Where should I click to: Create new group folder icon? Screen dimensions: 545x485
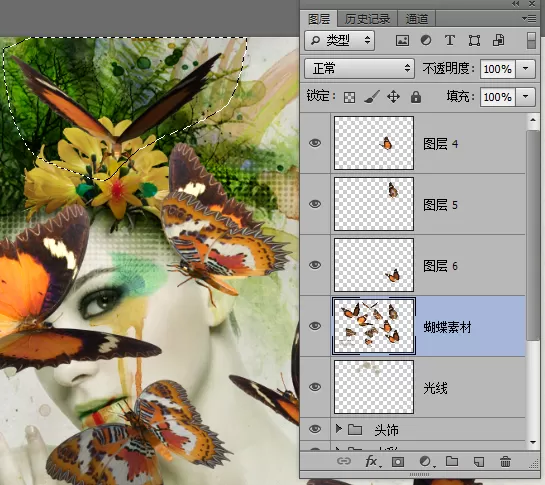[x=452, y=461]
